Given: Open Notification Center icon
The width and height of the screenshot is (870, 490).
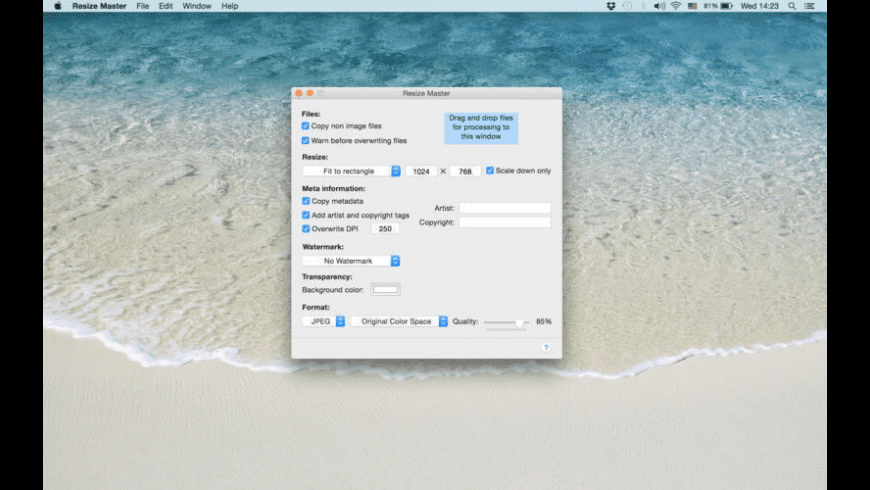Looking at the screenshot, I should [810, 6].
